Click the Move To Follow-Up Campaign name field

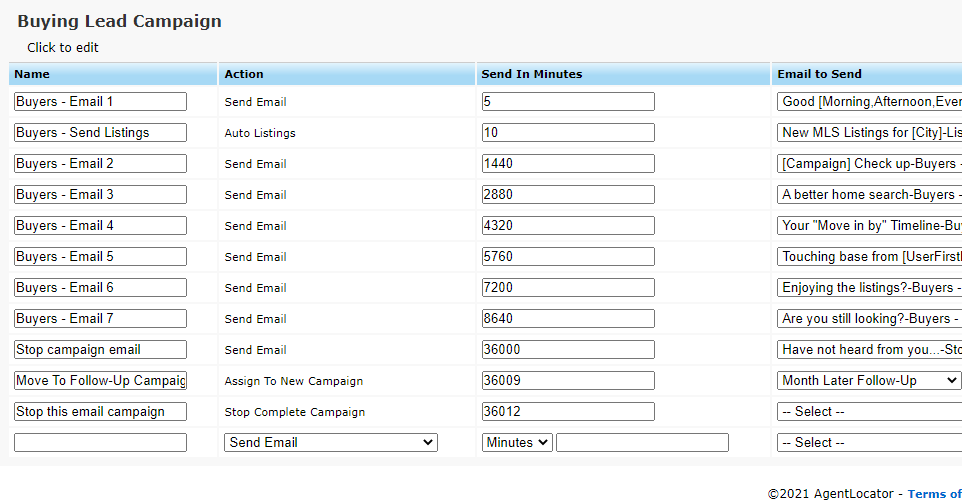(x=101, y=380)
